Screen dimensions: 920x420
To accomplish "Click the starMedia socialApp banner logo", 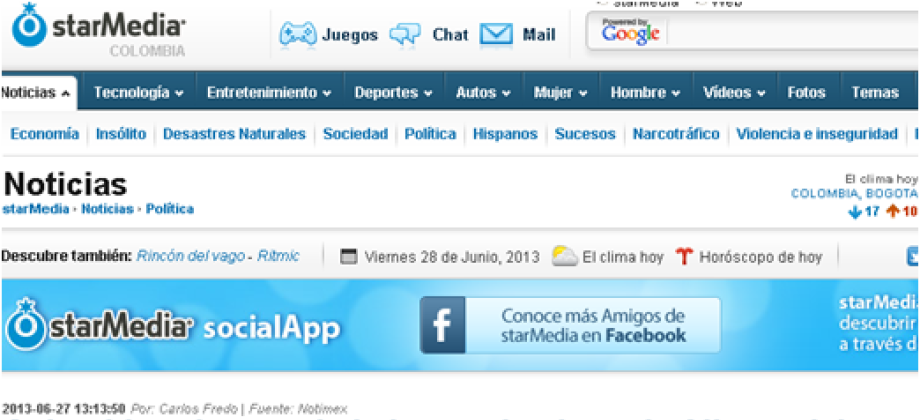I will 172,326.
